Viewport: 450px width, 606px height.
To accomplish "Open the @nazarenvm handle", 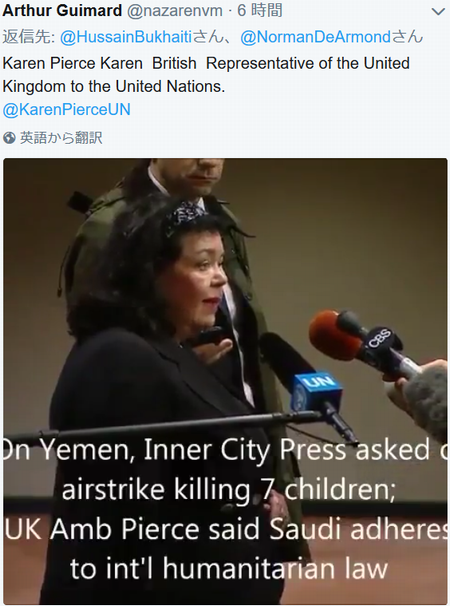I will point(175,11).
